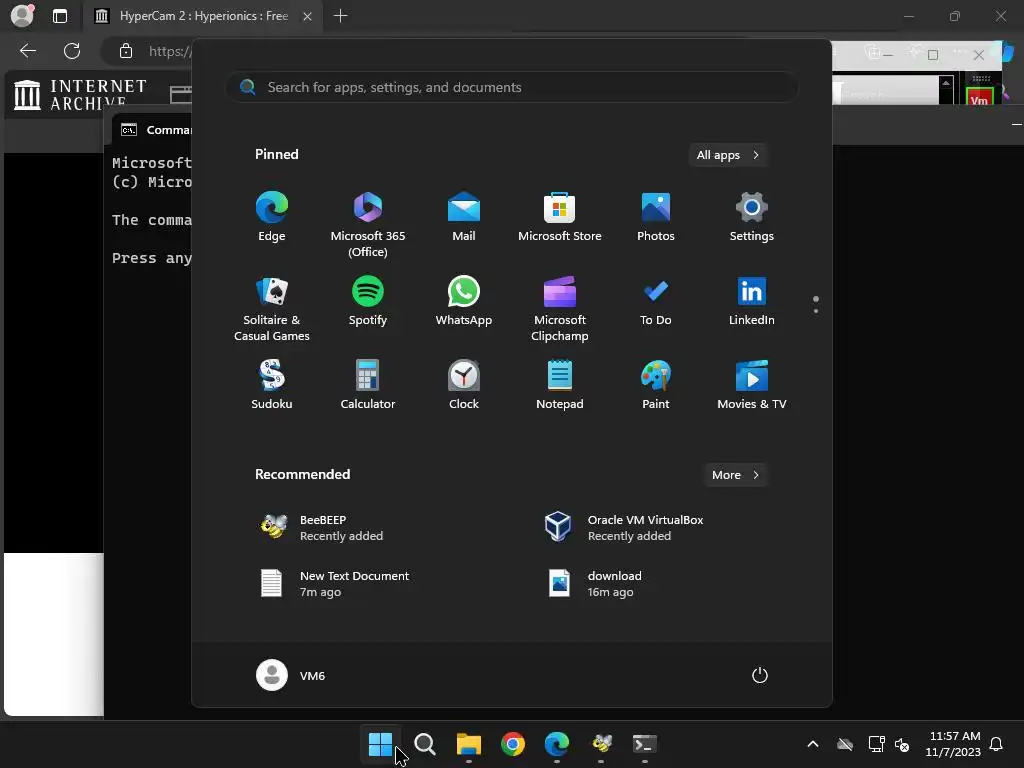This screenshot has height=768, width=1024.
Task: Open LinkedIn pinned app
Action: pos(752,301)
